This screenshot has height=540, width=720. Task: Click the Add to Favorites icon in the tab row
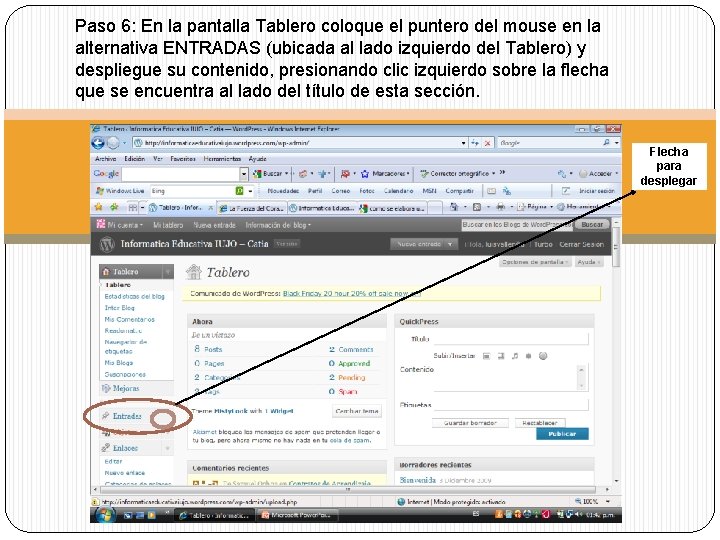113,208
